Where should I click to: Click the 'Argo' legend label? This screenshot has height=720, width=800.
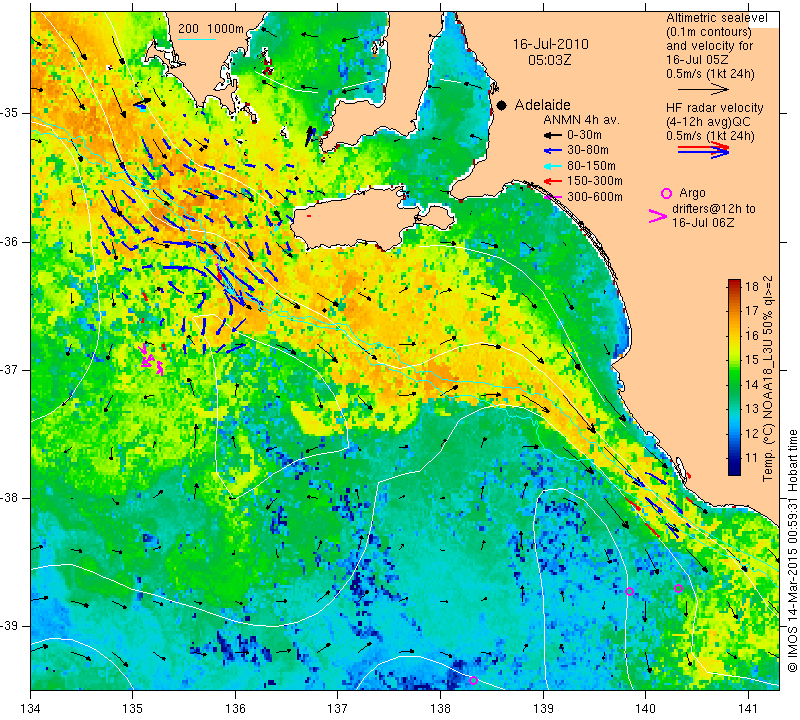pos(692,193)
